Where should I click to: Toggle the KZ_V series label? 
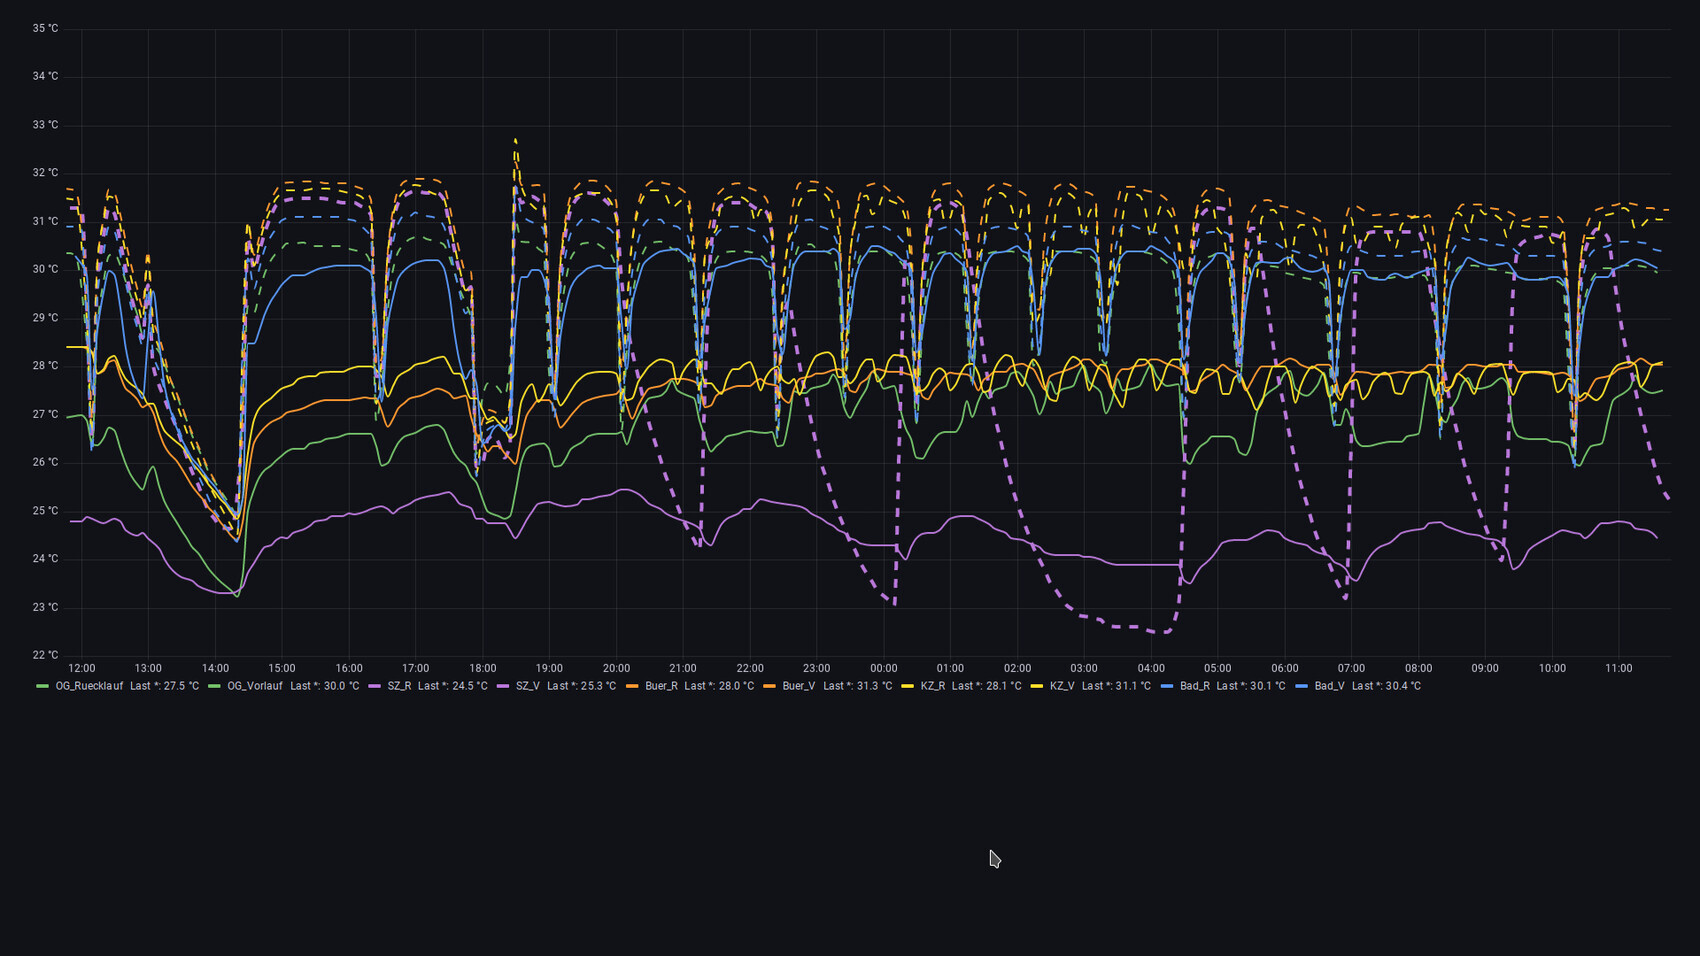click(x=1062, y=686)
